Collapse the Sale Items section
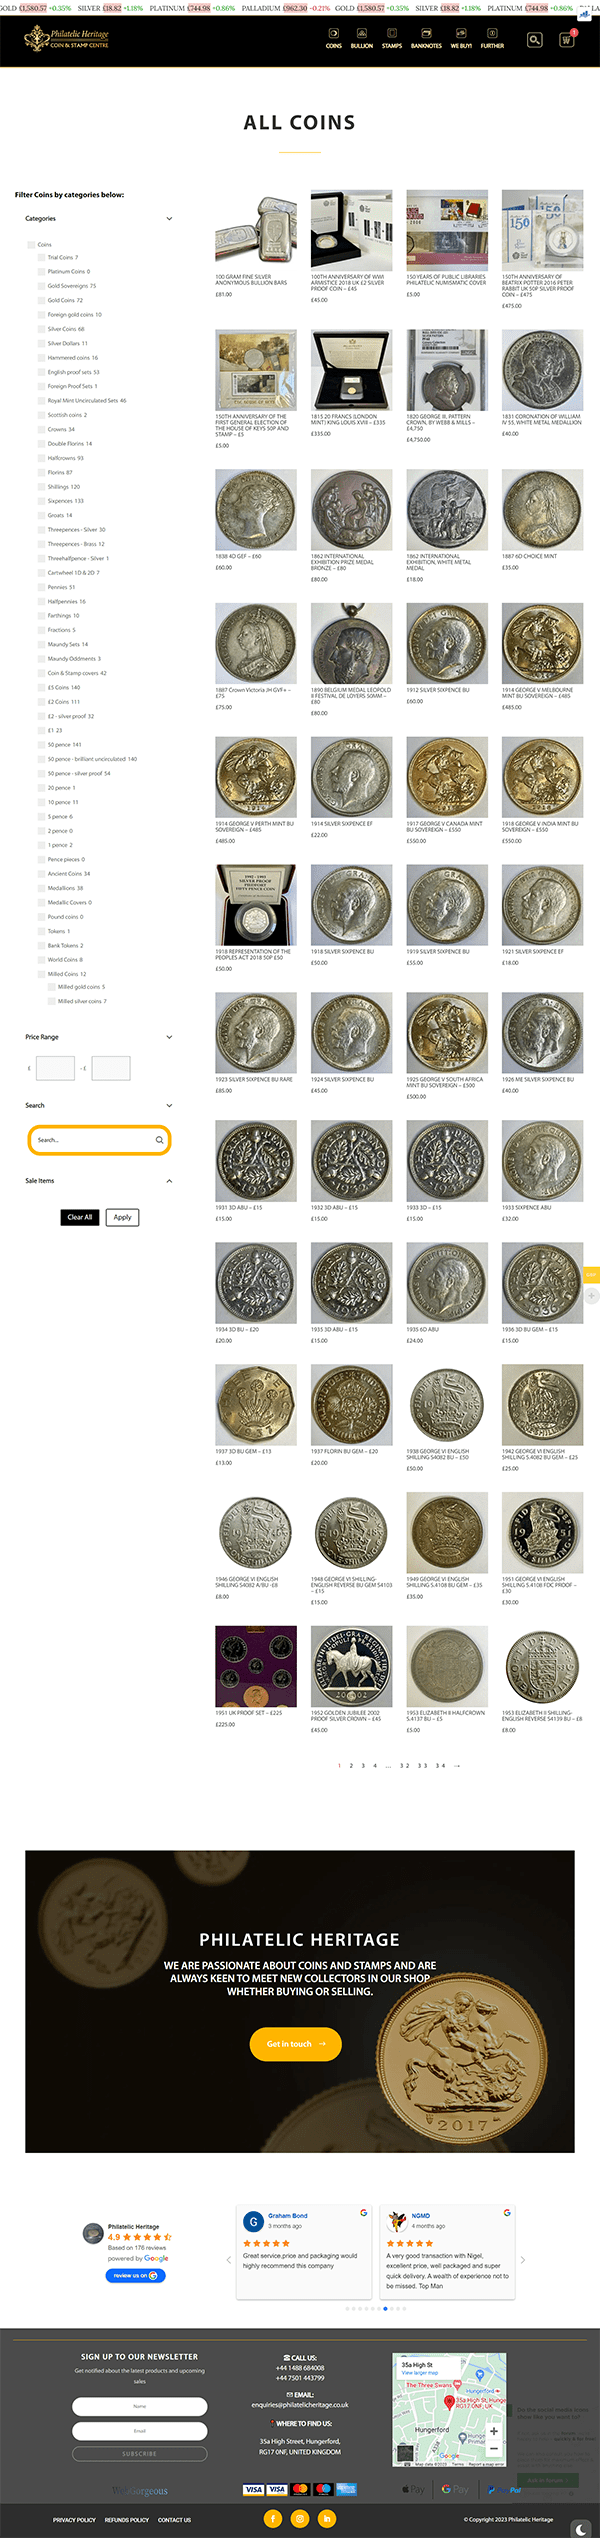The height and width of the screenshot is (2538, 600). (x=169, y=1180)
